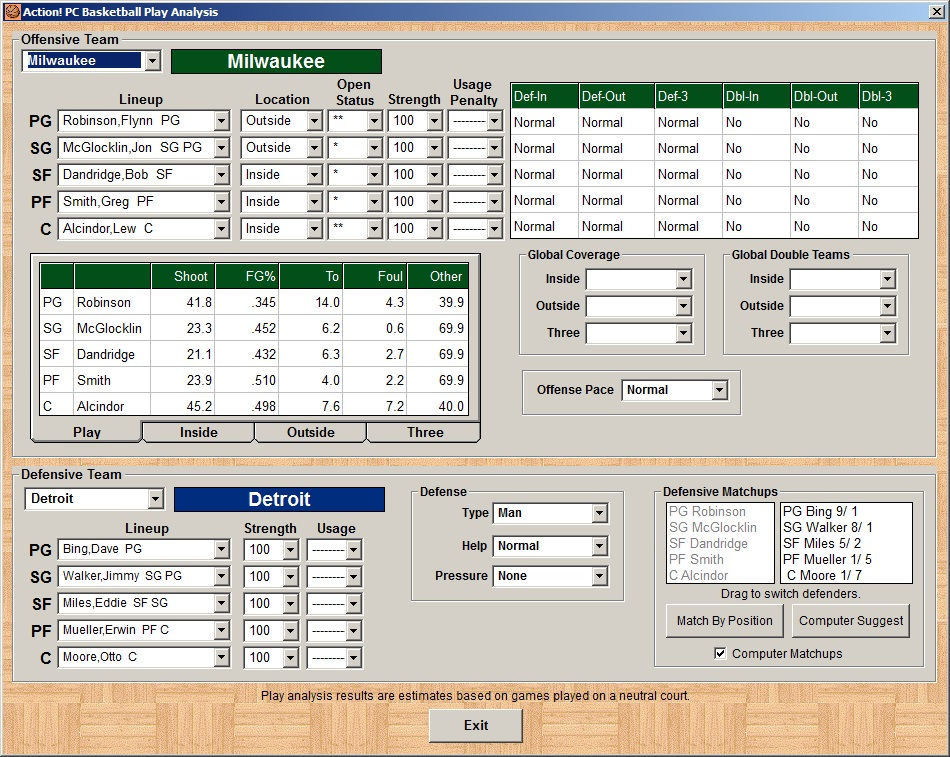
Task: Click the basketball app icon in title bar
Action: [x=10, y=11]
